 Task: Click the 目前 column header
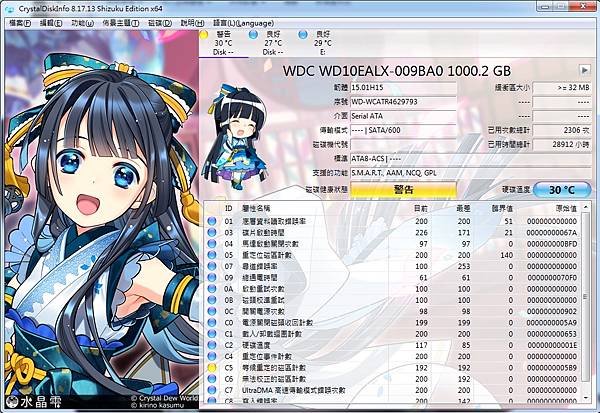[x=421, y=209]
